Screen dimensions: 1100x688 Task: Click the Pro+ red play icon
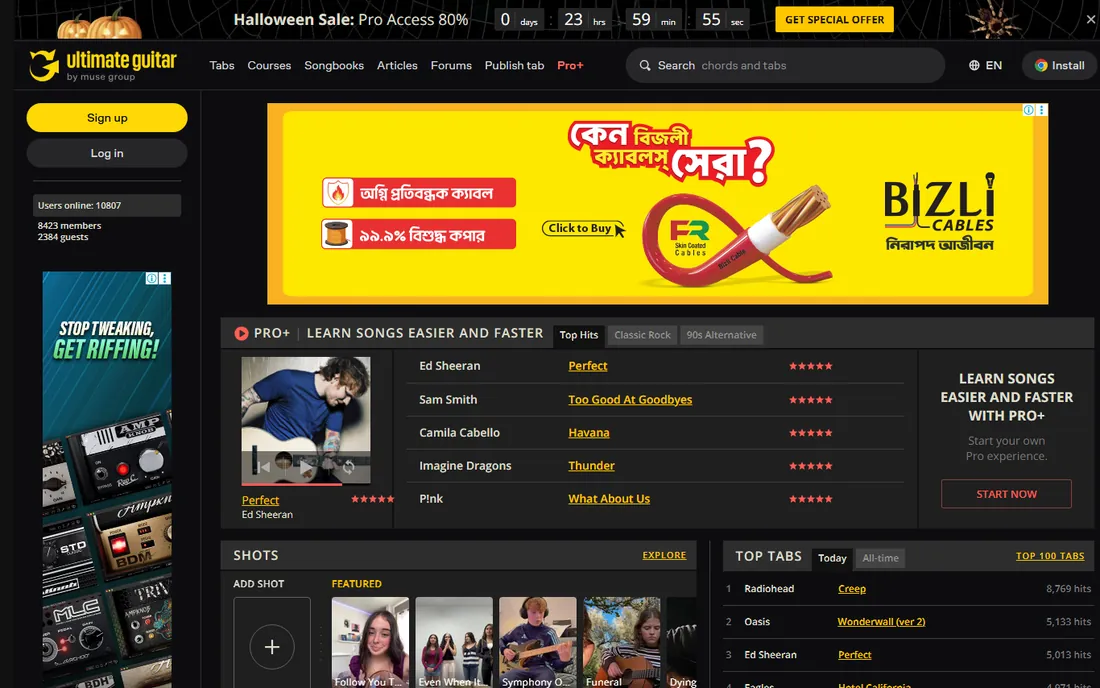241,333
